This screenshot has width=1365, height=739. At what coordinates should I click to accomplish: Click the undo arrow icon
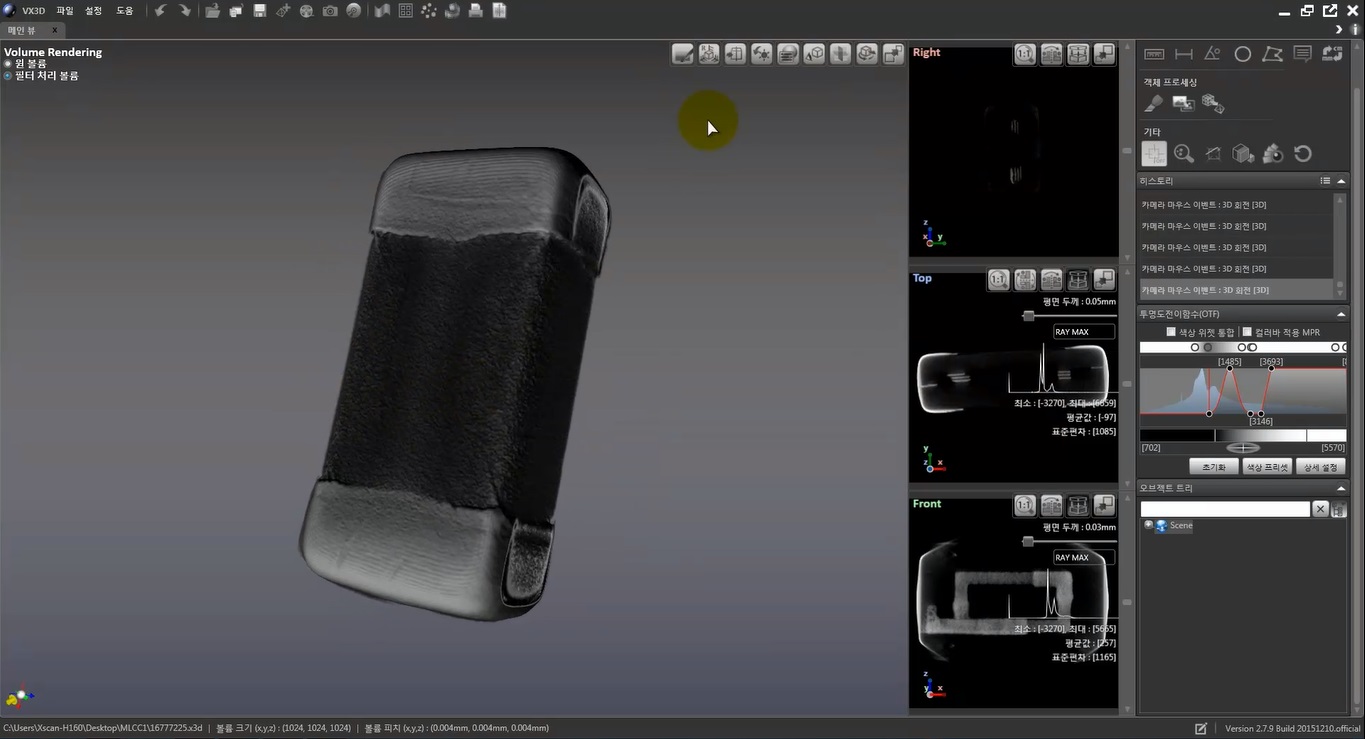[x=160, y=10]
